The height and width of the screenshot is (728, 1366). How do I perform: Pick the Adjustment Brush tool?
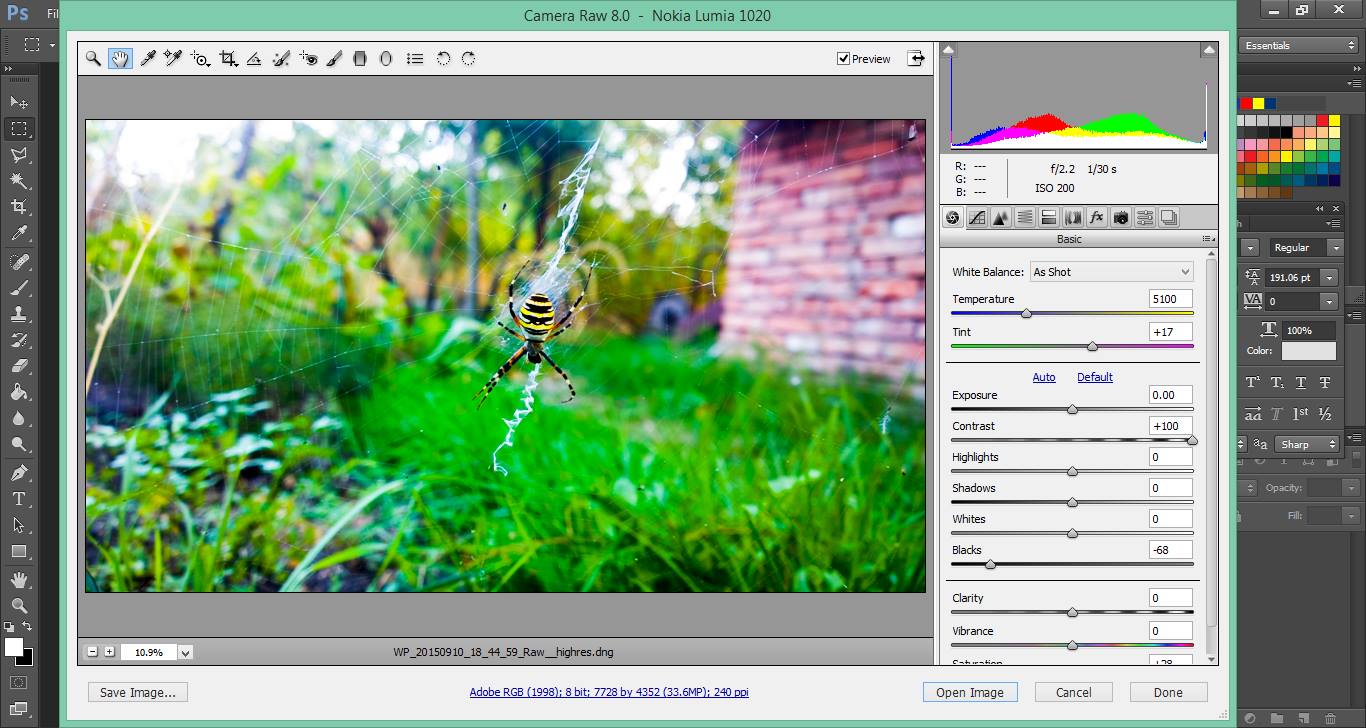pyautogui.click(x=334, y=59)
